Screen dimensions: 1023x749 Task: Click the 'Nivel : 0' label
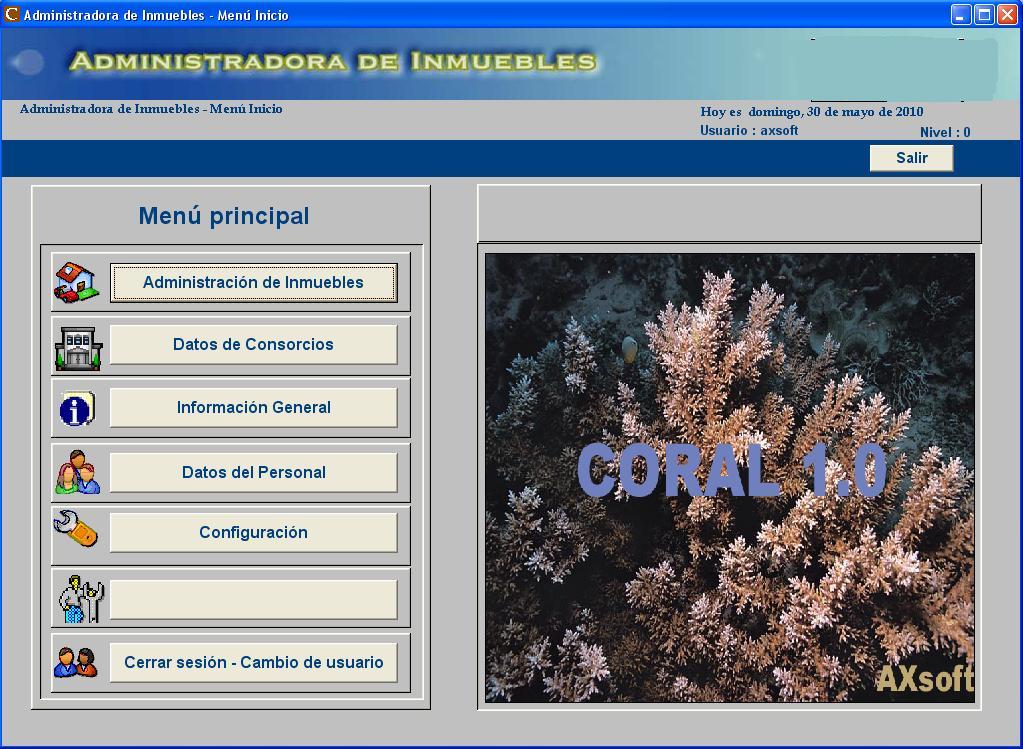tap(945, 132)
